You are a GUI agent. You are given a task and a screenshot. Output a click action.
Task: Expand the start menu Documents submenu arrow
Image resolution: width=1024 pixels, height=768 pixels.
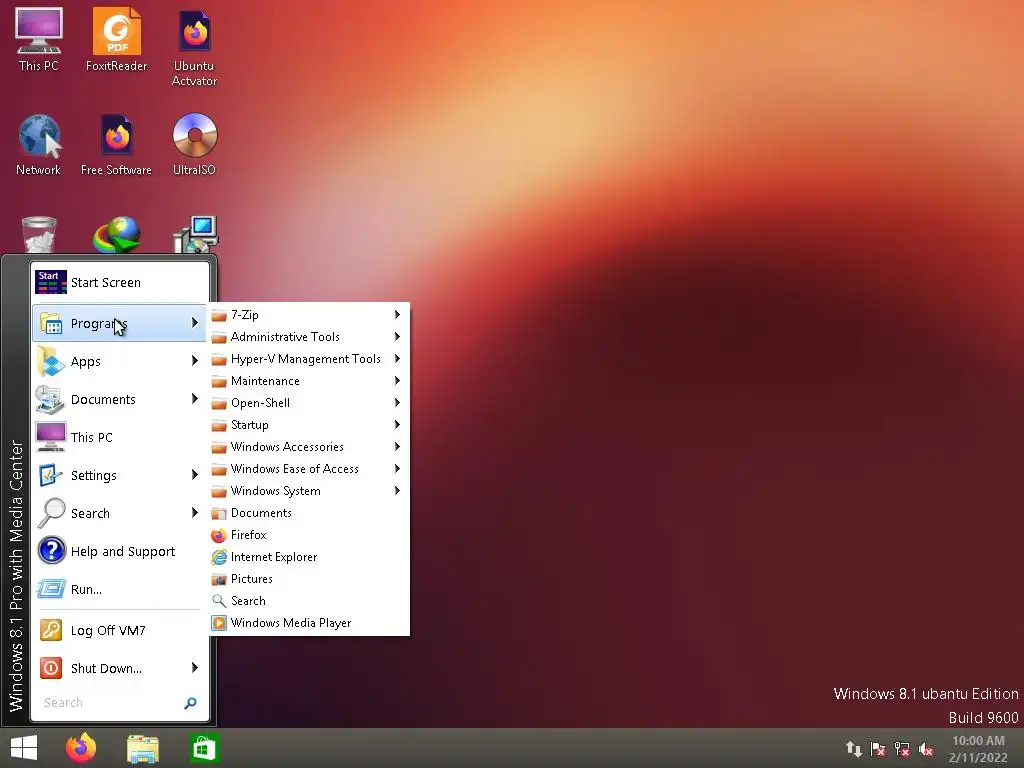pos(195,398)
